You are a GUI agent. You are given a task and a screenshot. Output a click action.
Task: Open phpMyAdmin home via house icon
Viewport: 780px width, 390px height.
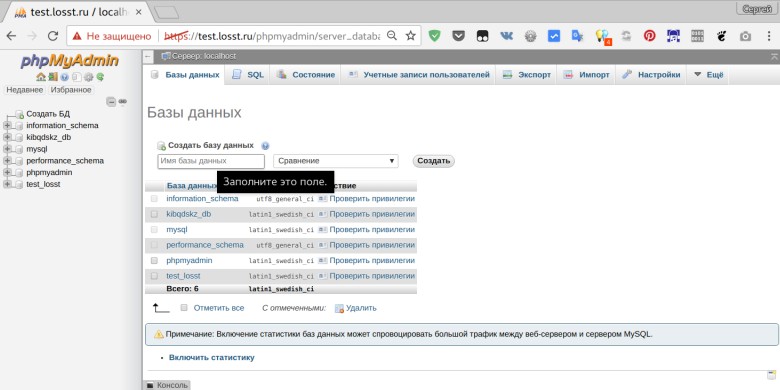[x=41, y=77]
